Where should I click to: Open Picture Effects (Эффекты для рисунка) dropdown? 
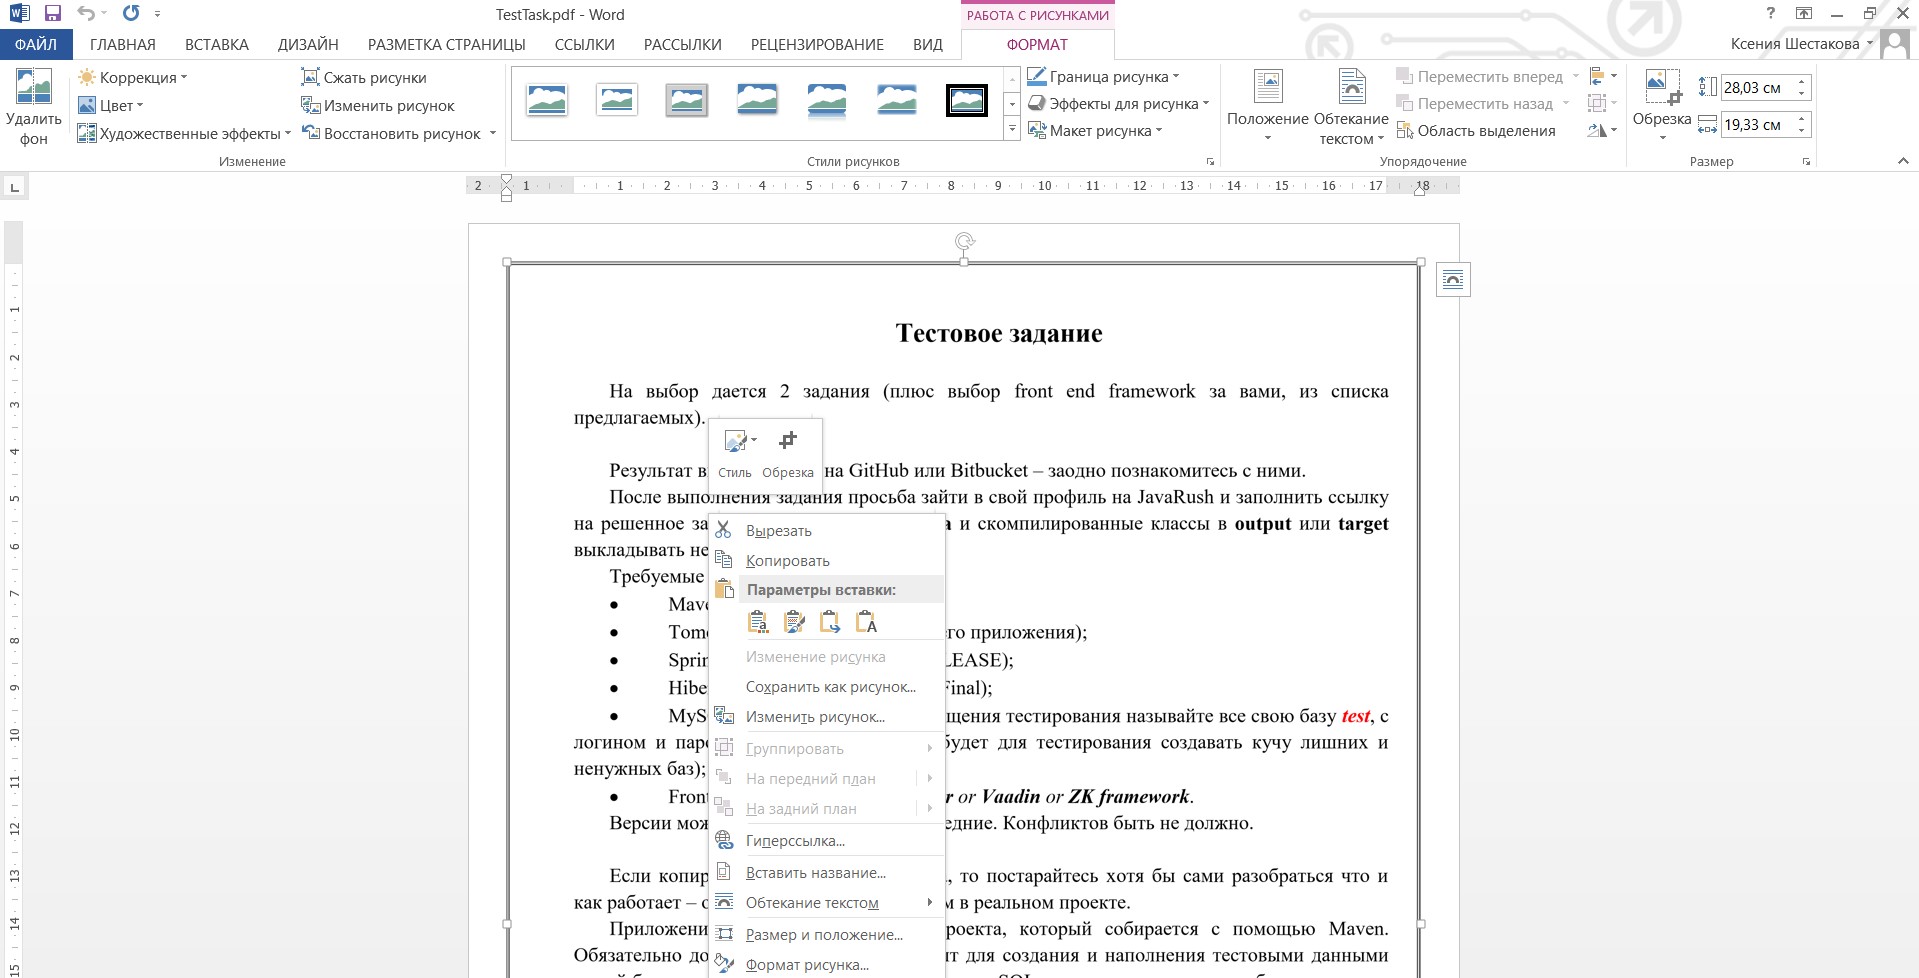[x=1119, y=103]
